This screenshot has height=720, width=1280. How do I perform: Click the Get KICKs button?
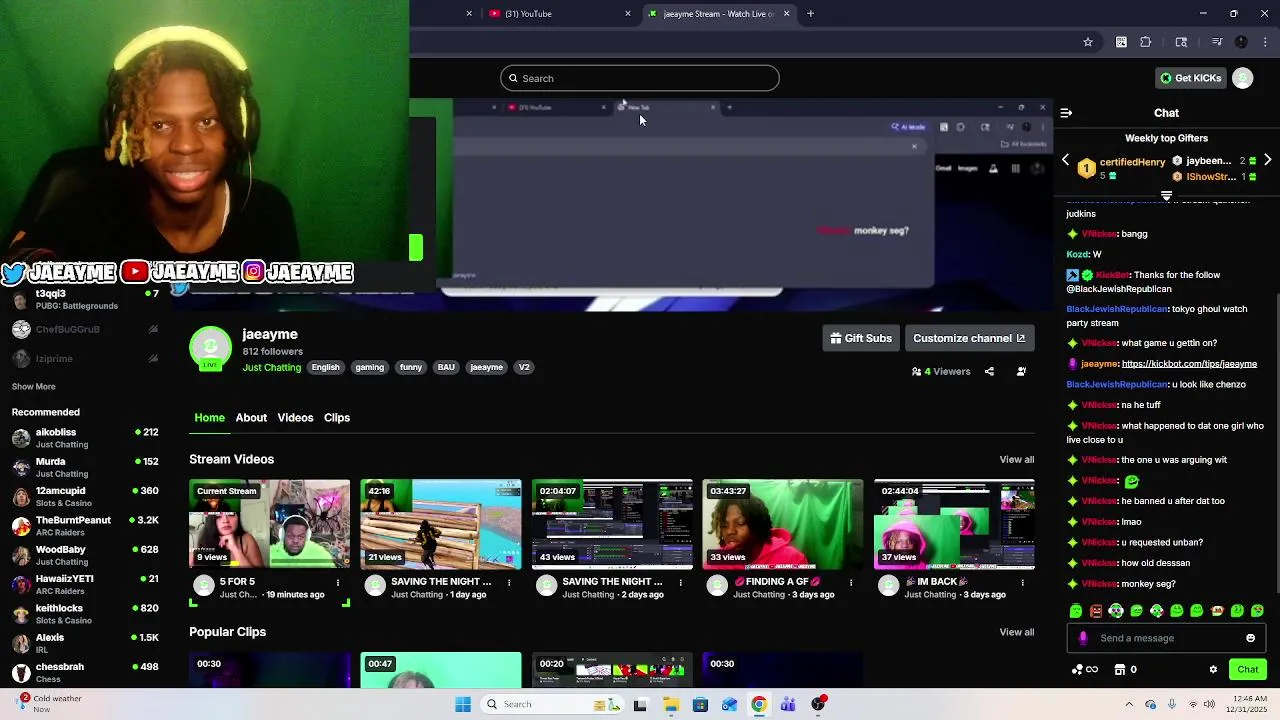click(x=1190, y=78)
